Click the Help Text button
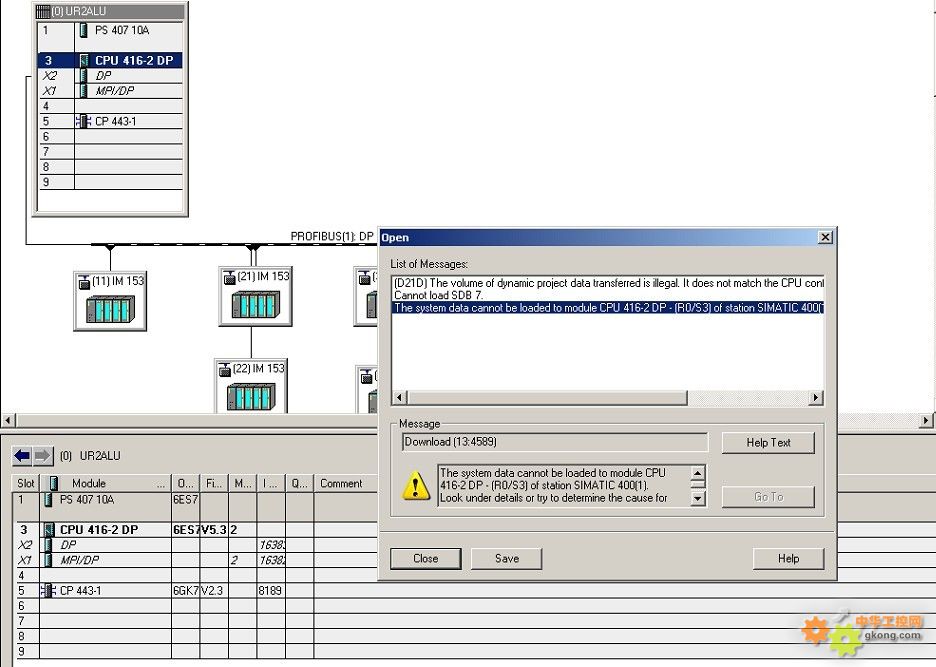Viewport: 936px width, 667px height. coord(768,442)
